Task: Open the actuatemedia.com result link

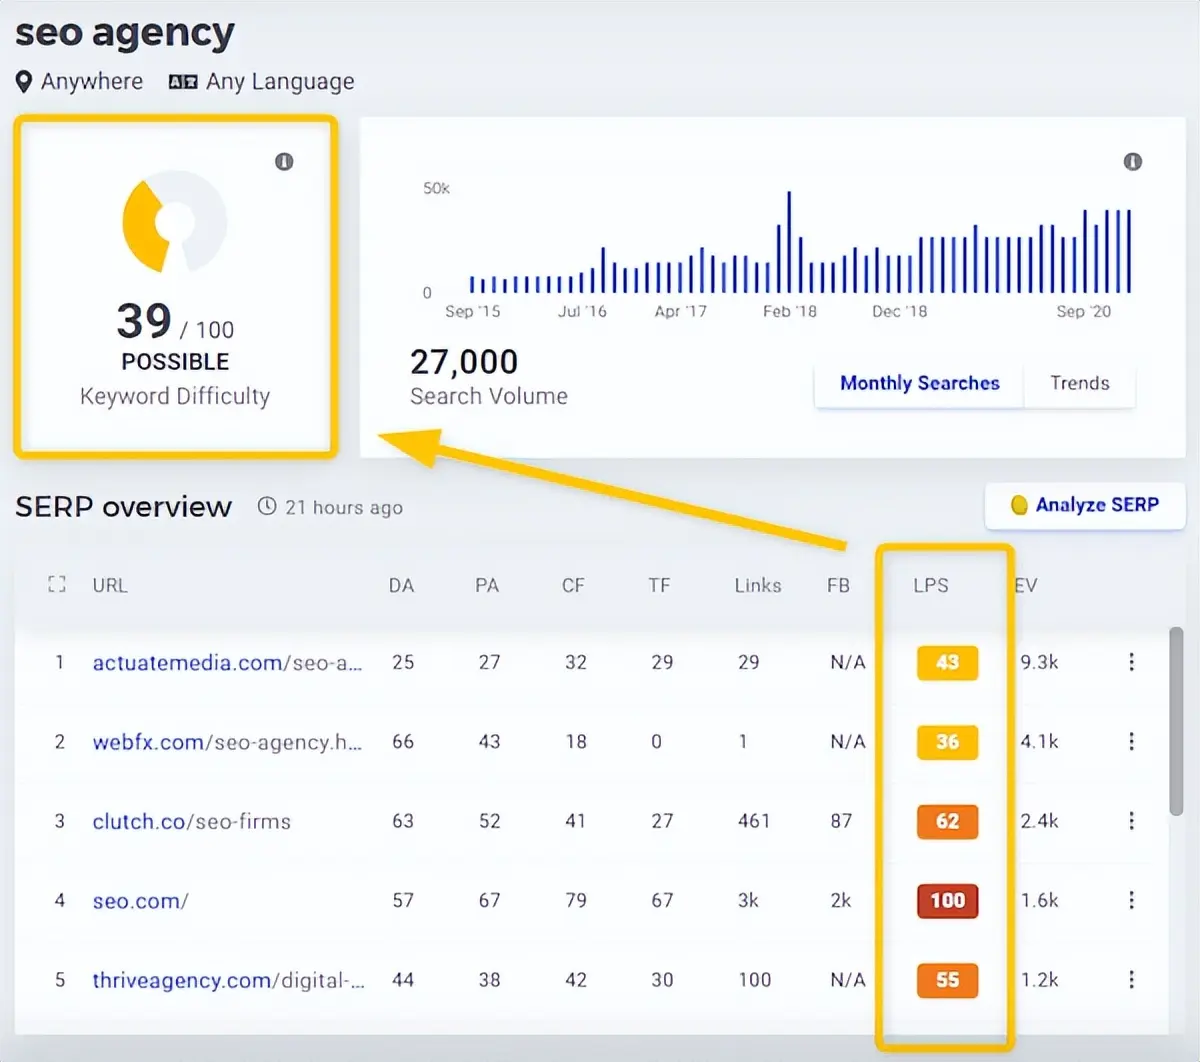Action: [x=227, y=663]
